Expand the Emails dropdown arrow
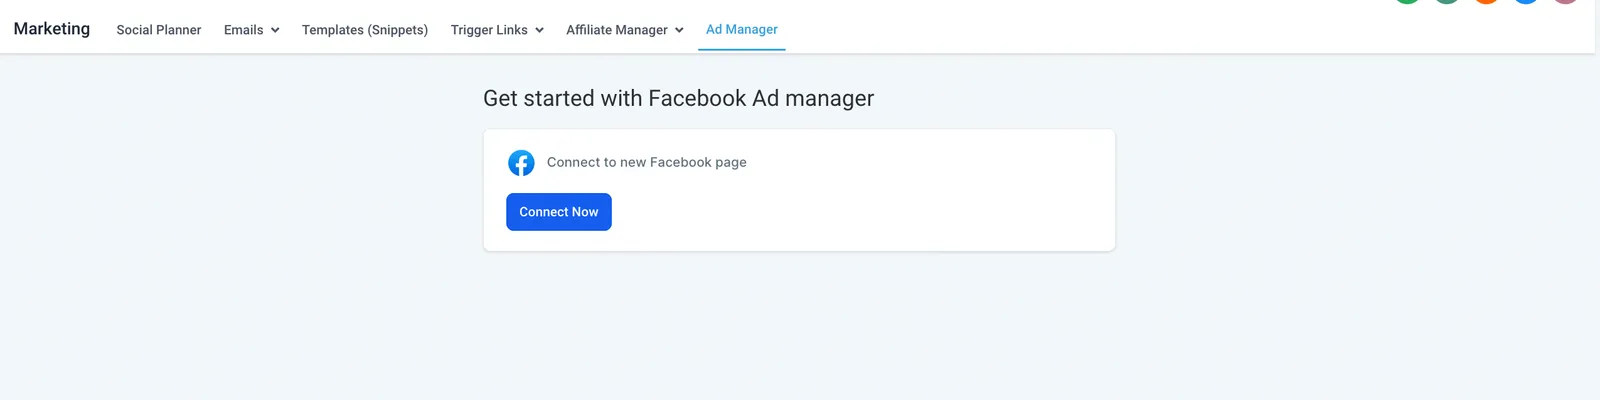The height and width of the screenshot is (400, 1600). 275,30
